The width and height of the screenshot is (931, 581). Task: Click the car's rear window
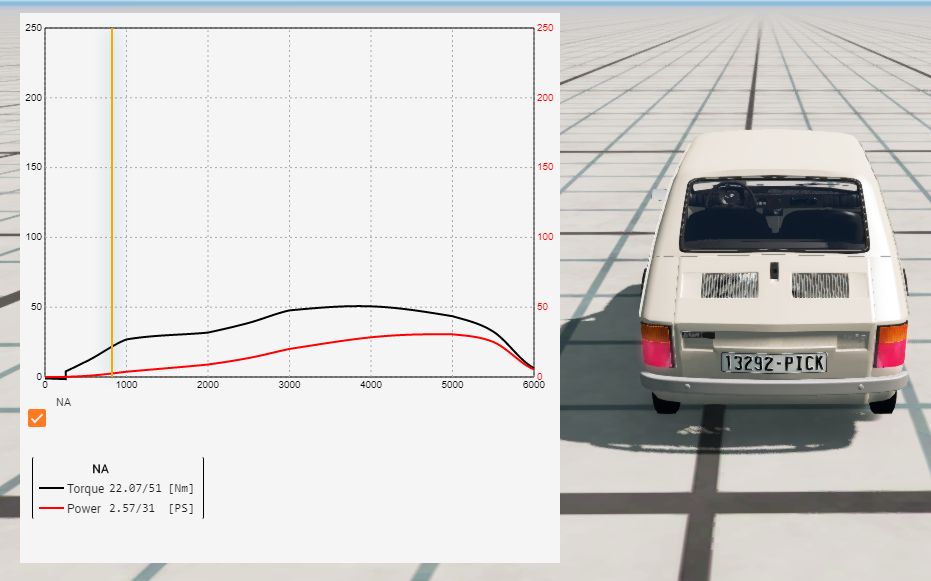click(x=774, y=216)
